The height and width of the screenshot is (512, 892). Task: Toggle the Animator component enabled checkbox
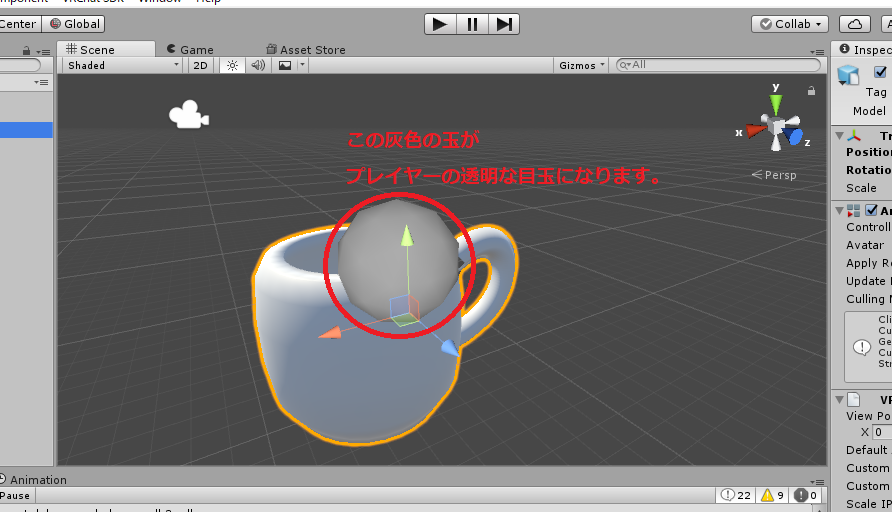click(x=871, y=210)
